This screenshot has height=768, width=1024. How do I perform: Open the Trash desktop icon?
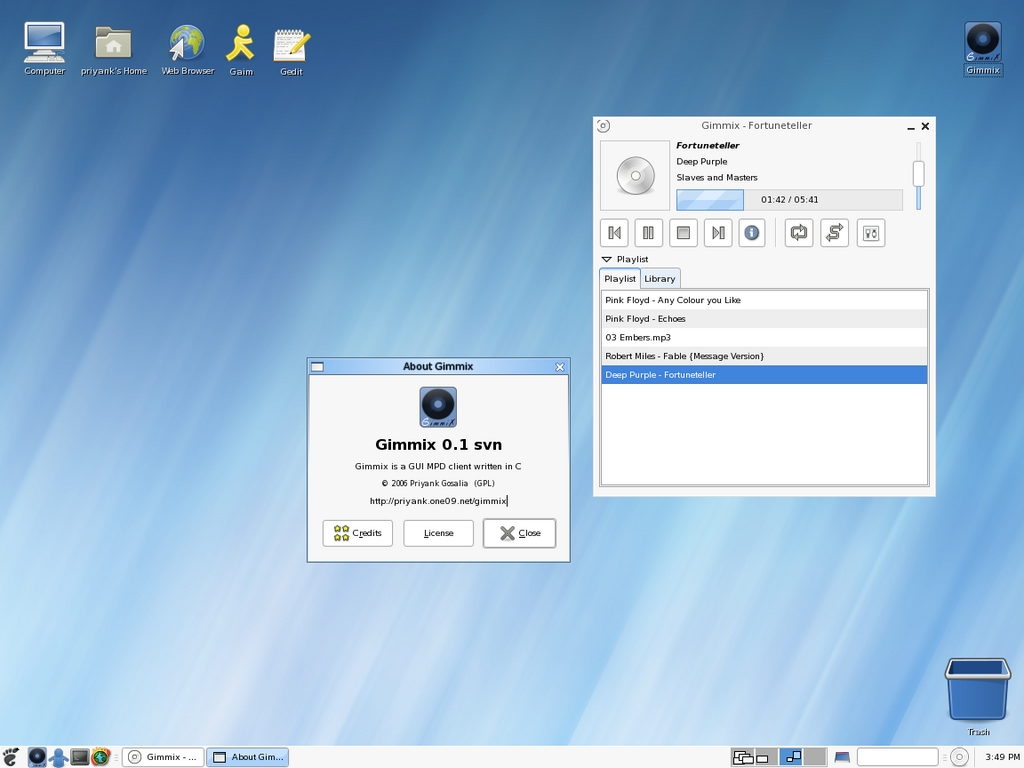click(x=978, y=697)
